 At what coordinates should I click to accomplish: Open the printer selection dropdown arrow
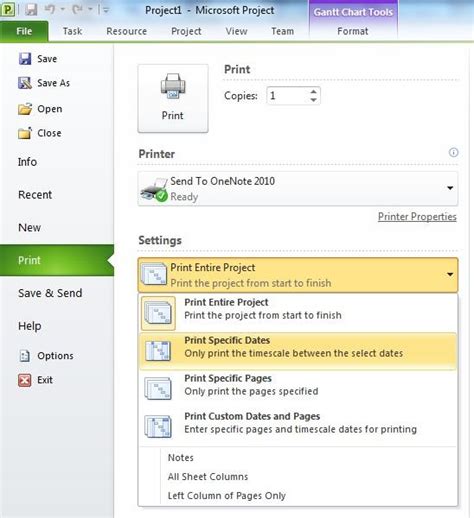pyautogui.click(x=450, y=188)
